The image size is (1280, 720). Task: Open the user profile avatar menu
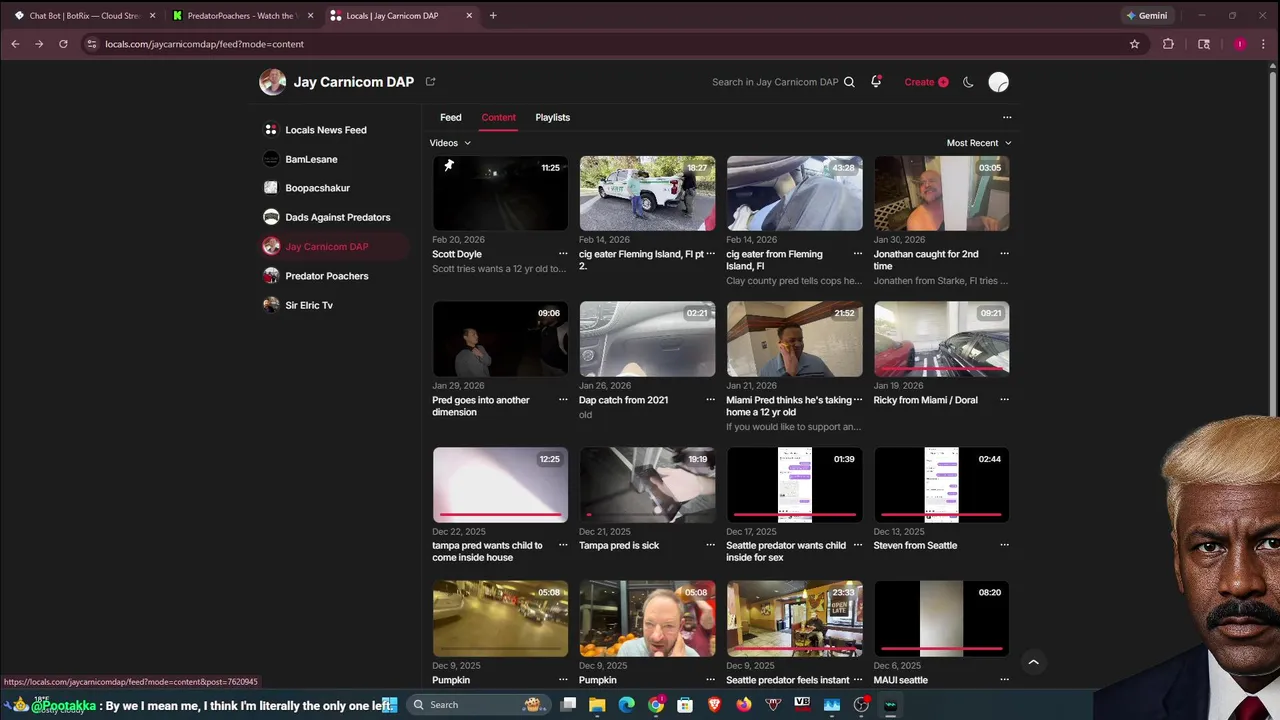pyautogui.click(x=998, y=82)
